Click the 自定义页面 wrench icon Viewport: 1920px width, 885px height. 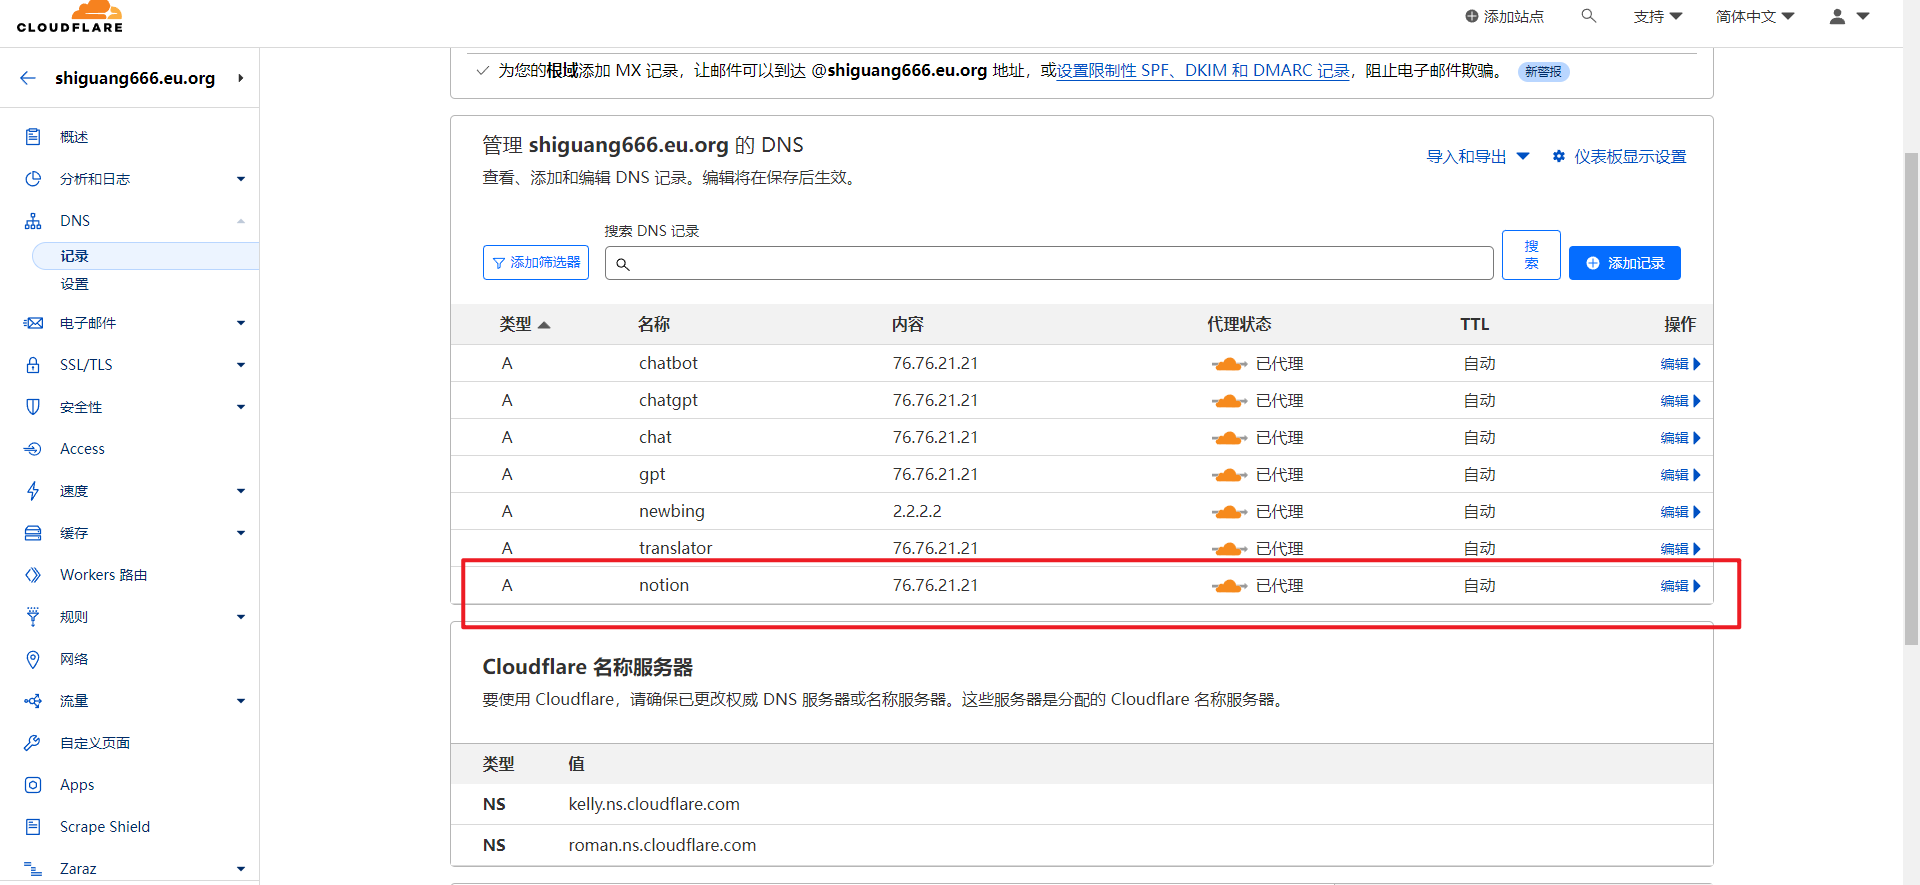[33, 743]
